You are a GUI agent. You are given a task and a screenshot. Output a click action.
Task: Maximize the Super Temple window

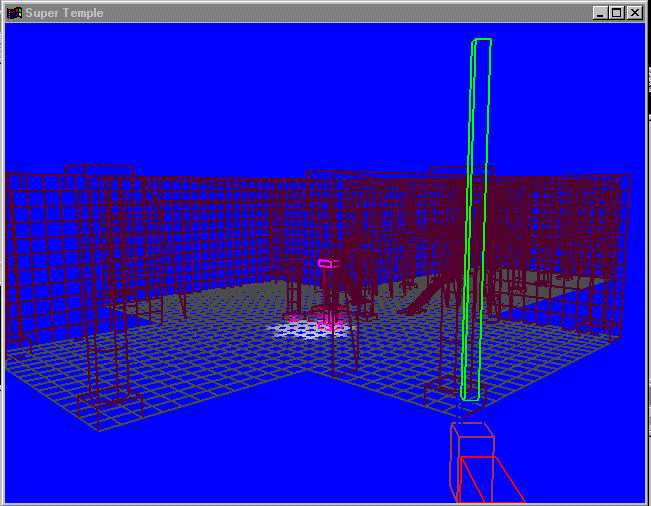pyautogui.click(x=615, y=13)
